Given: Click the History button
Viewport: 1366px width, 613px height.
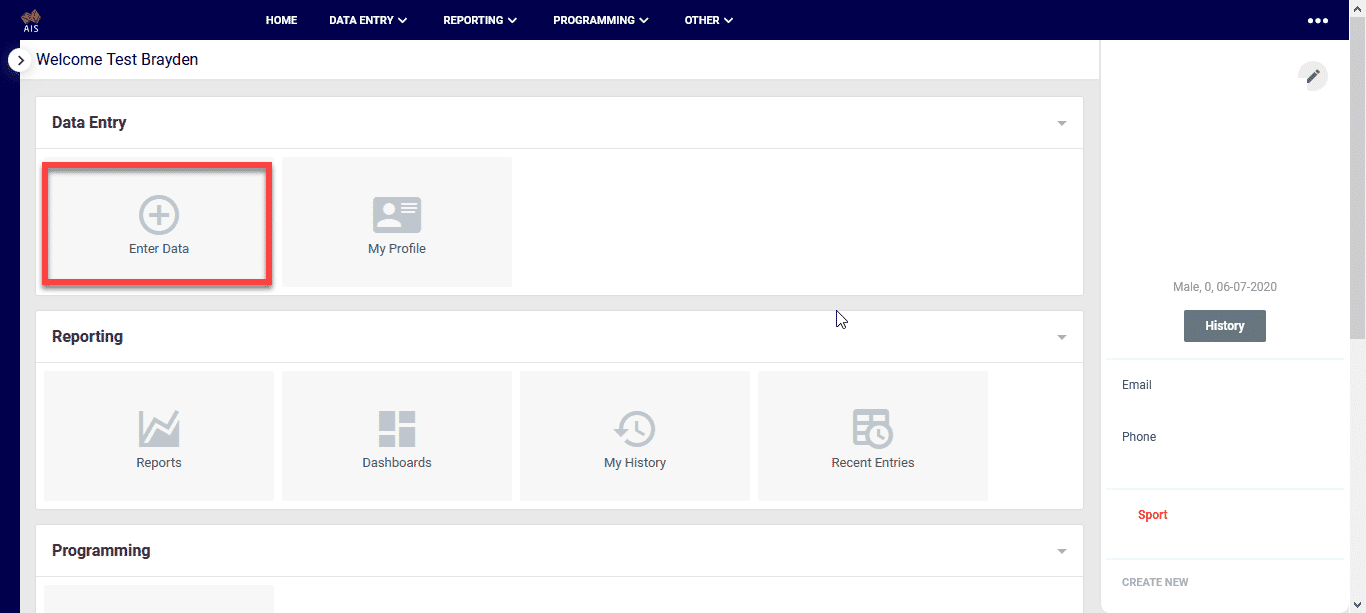Looking at the screenshot, I should tap(1225, 326).
